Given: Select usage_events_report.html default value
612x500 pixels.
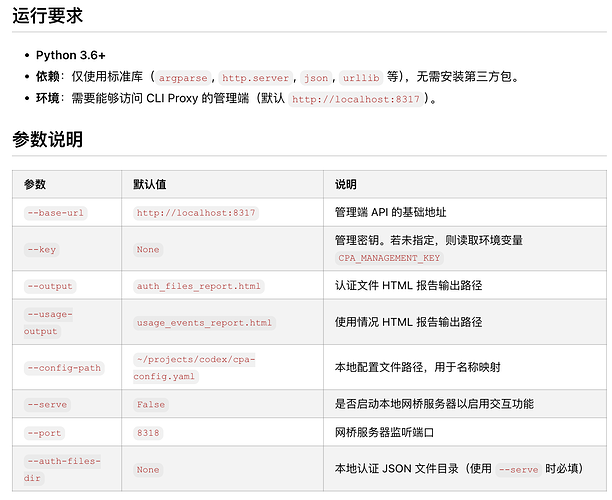Looking at the screenshot, I should pyautogui.click(x=204, y=323).
